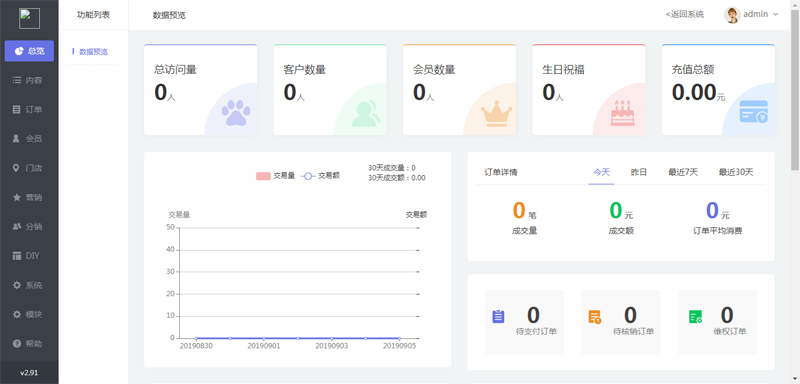Image resolution: width=800 pixels, height=384 pixels.
Task: Select the 会员 member icon in sidebar
Action: [x=17, y=139]
